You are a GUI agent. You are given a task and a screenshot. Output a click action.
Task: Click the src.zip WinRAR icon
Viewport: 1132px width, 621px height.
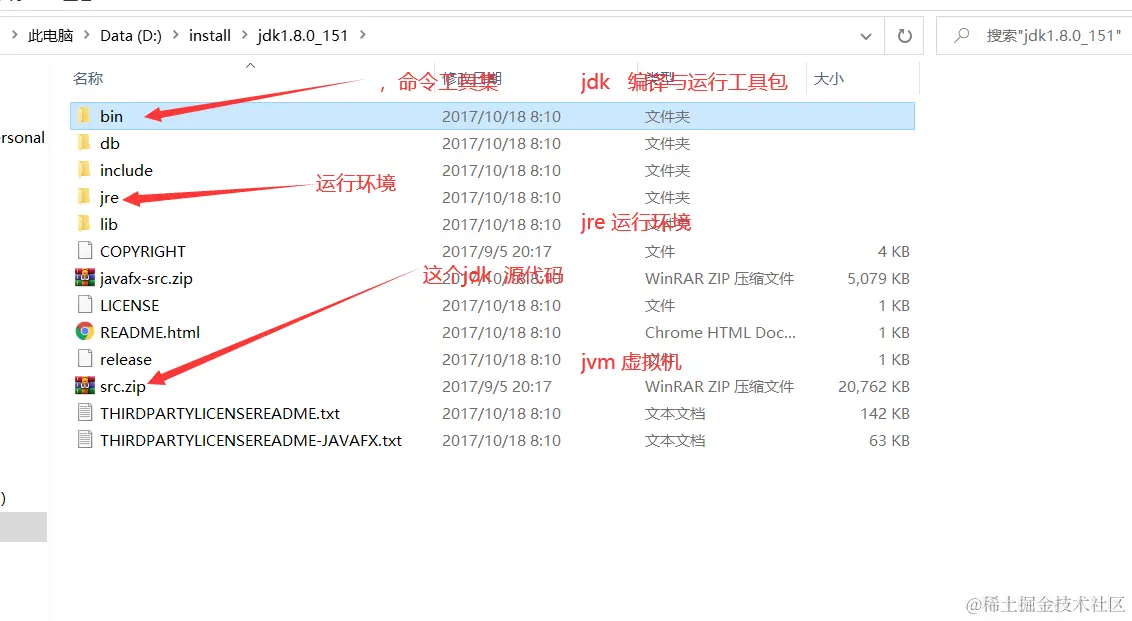[84, 386]
